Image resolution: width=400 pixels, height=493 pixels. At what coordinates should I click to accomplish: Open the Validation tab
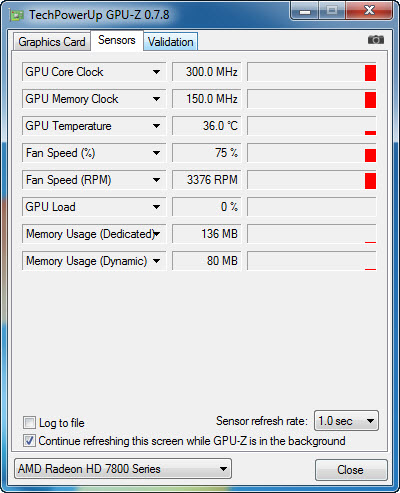(x=171, y=42)
